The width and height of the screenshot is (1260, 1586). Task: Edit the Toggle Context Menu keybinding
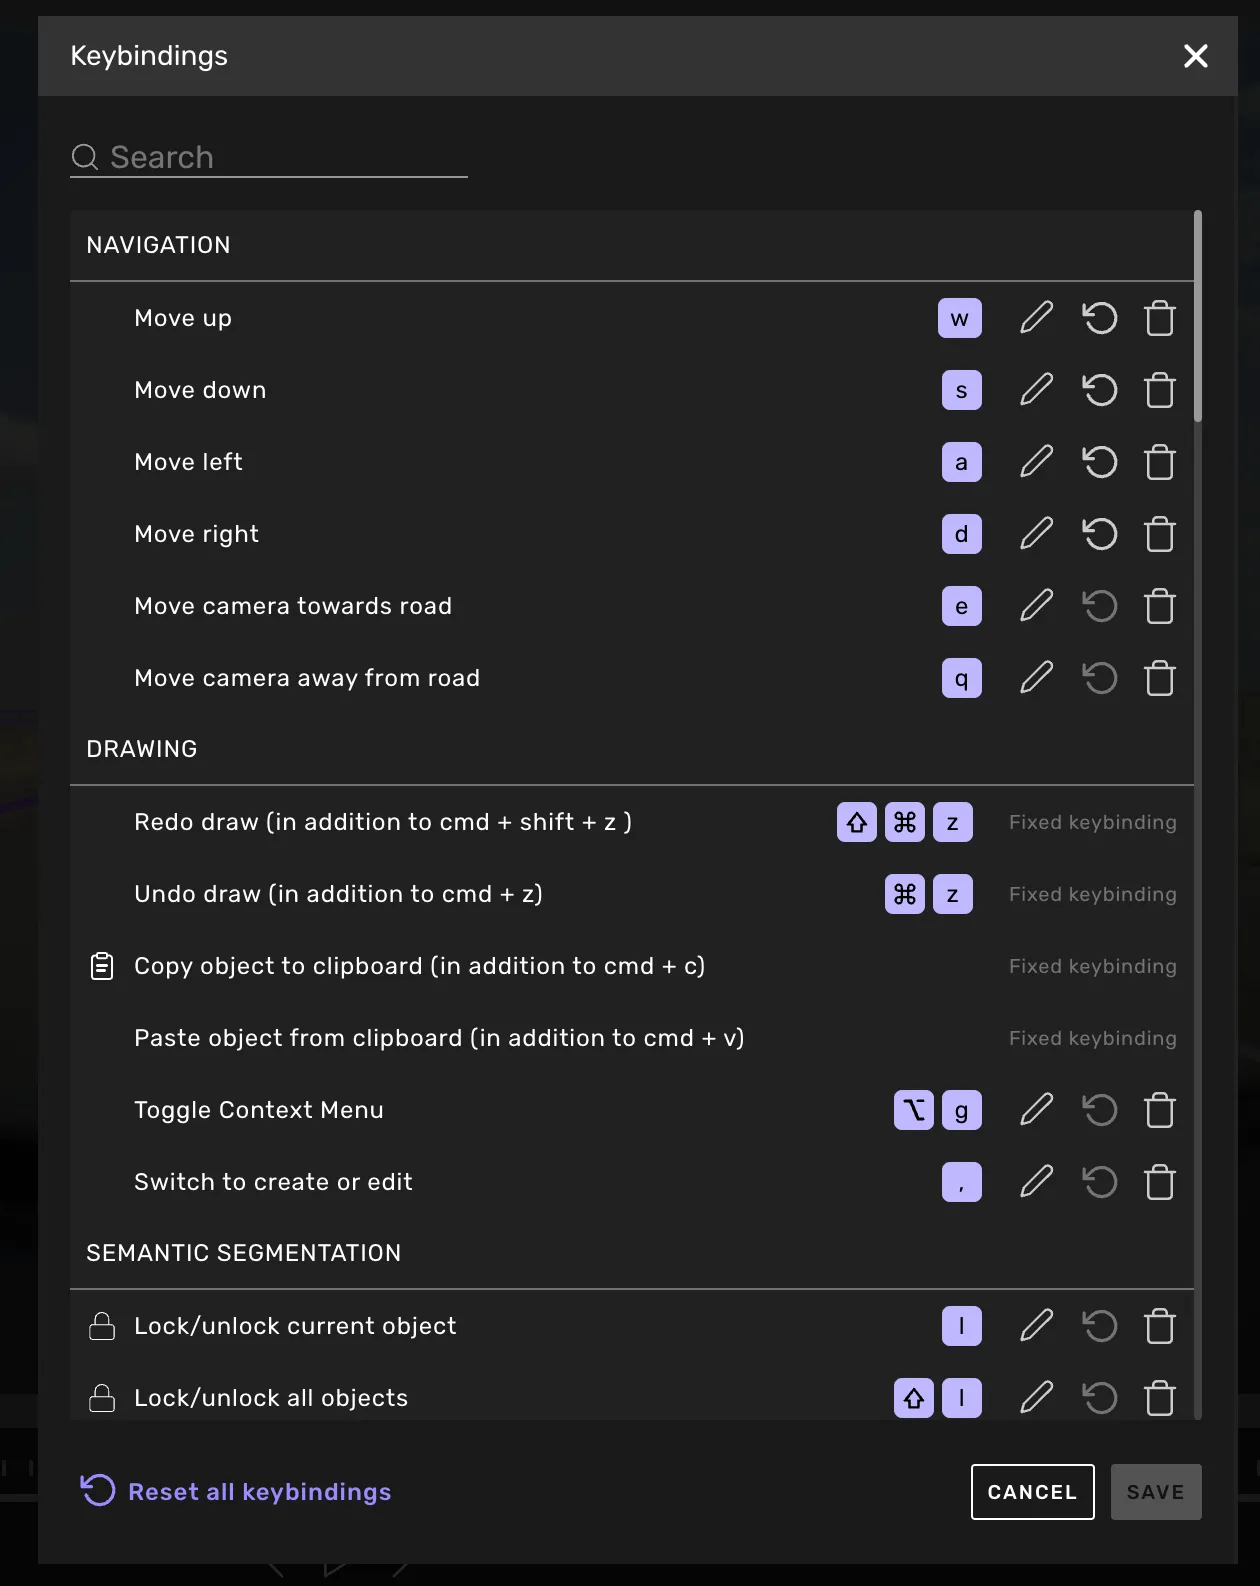click(1037, 1110)
